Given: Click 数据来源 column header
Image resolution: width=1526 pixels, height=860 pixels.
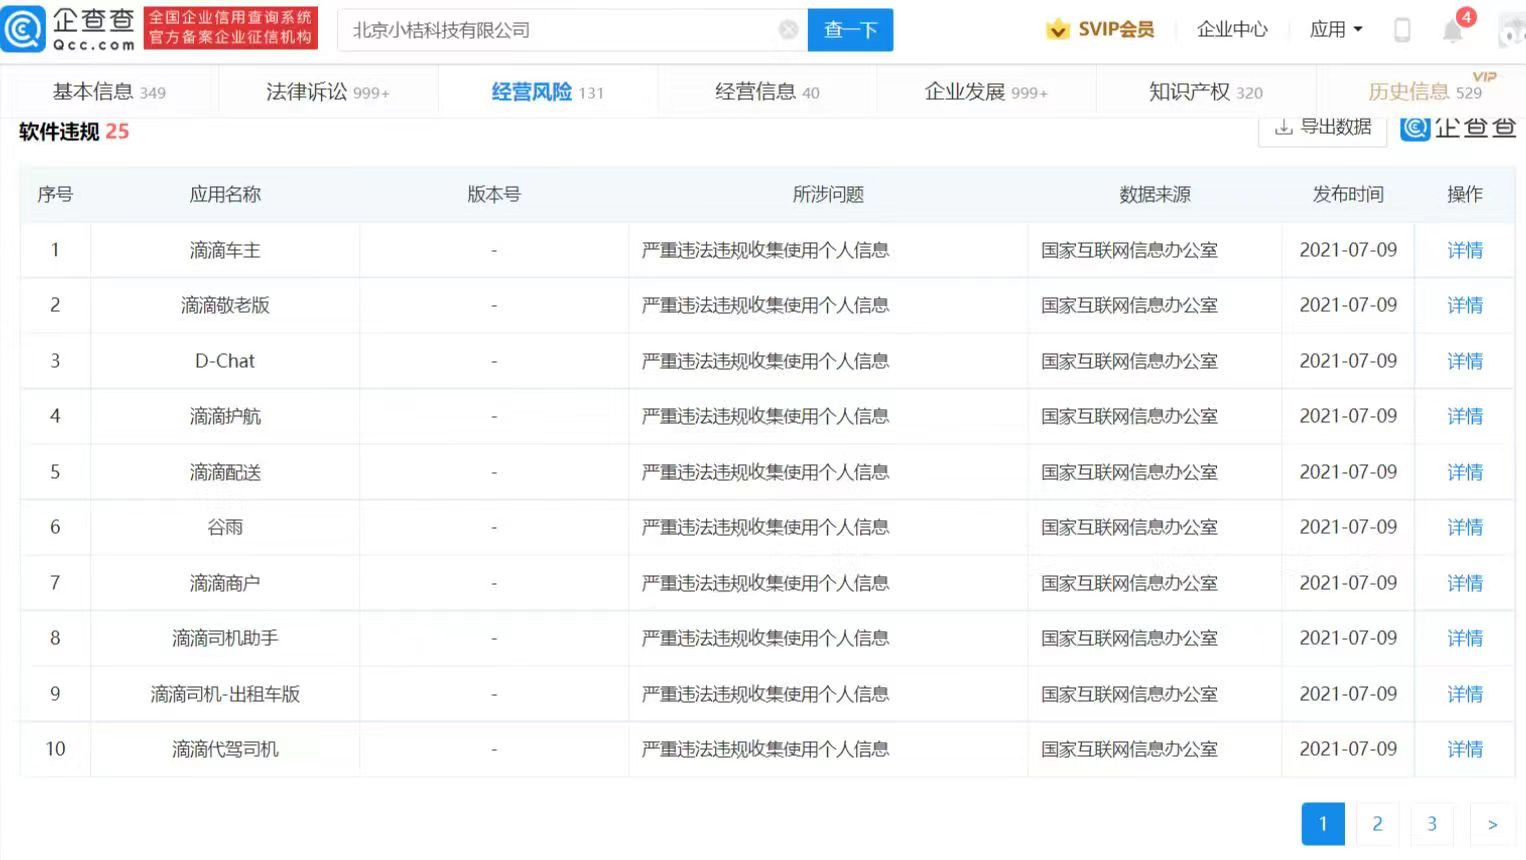Looking at the screenshot, I should tap(1155, 194).
